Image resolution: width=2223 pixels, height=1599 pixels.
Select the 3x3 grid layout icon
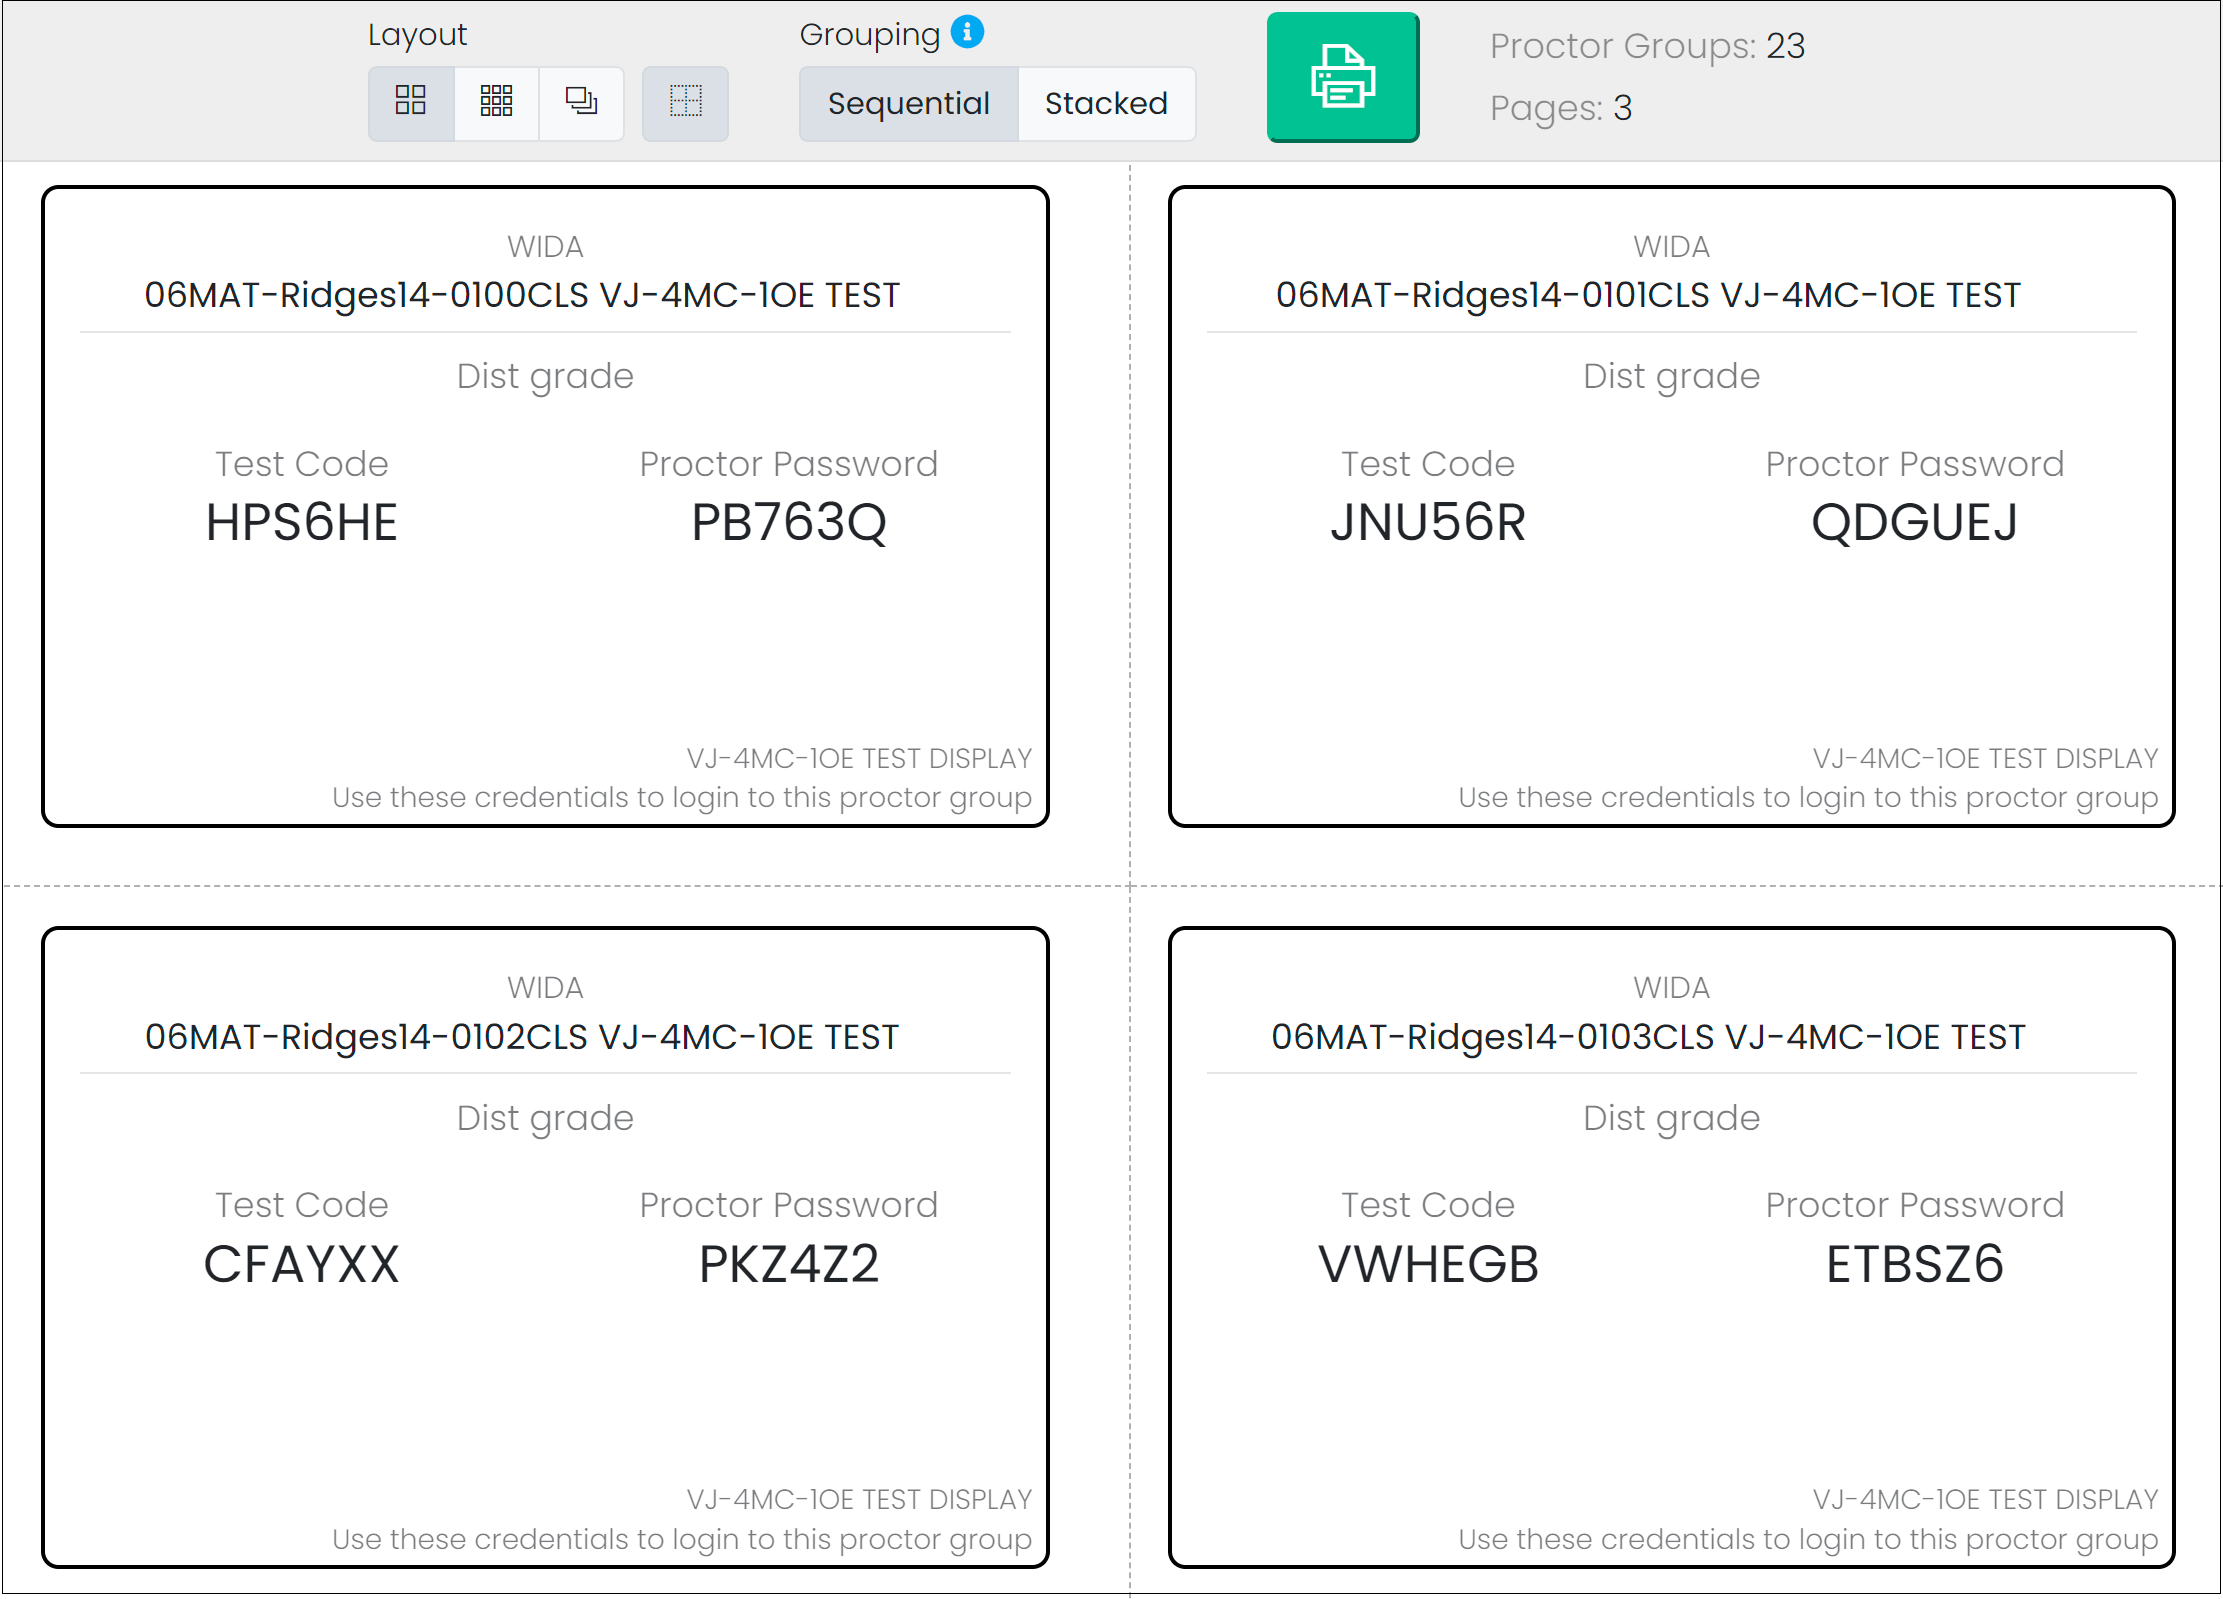coord(496,103)
